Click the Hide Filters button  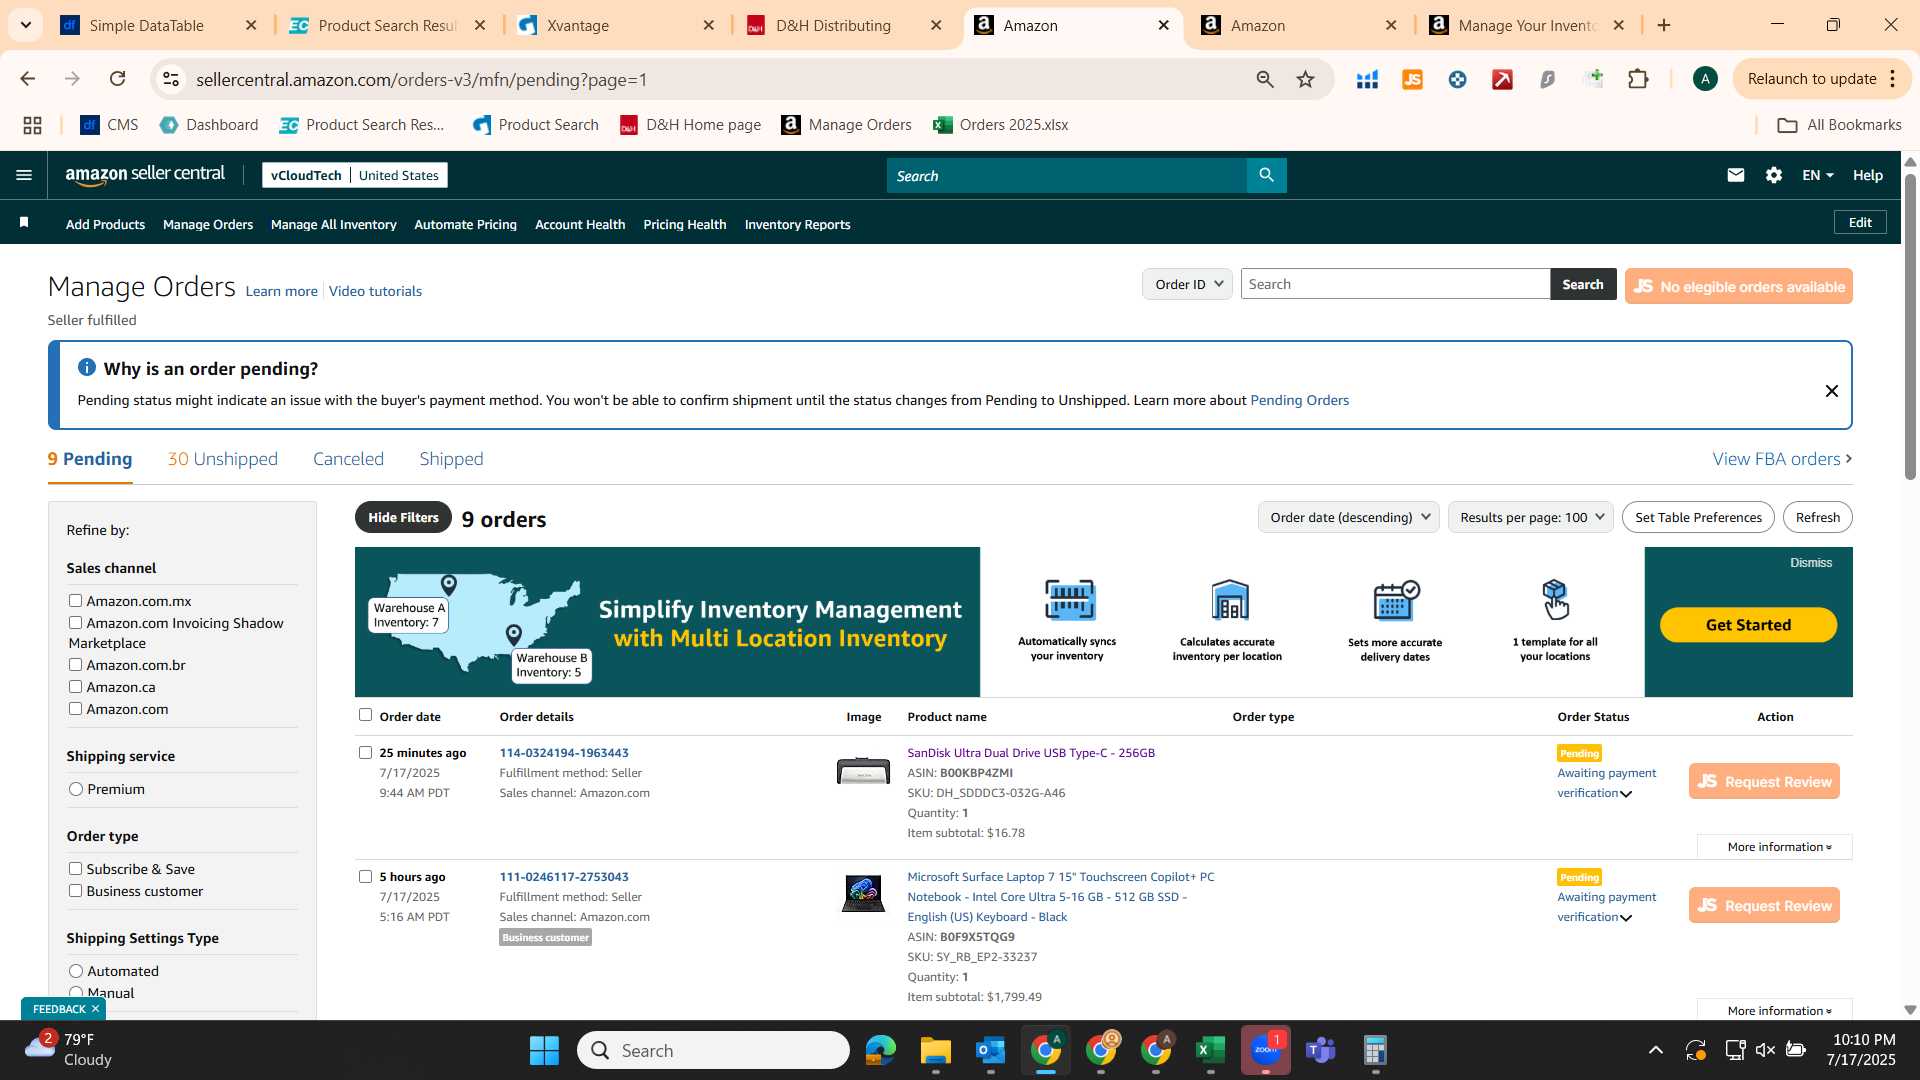coord(403,517)
